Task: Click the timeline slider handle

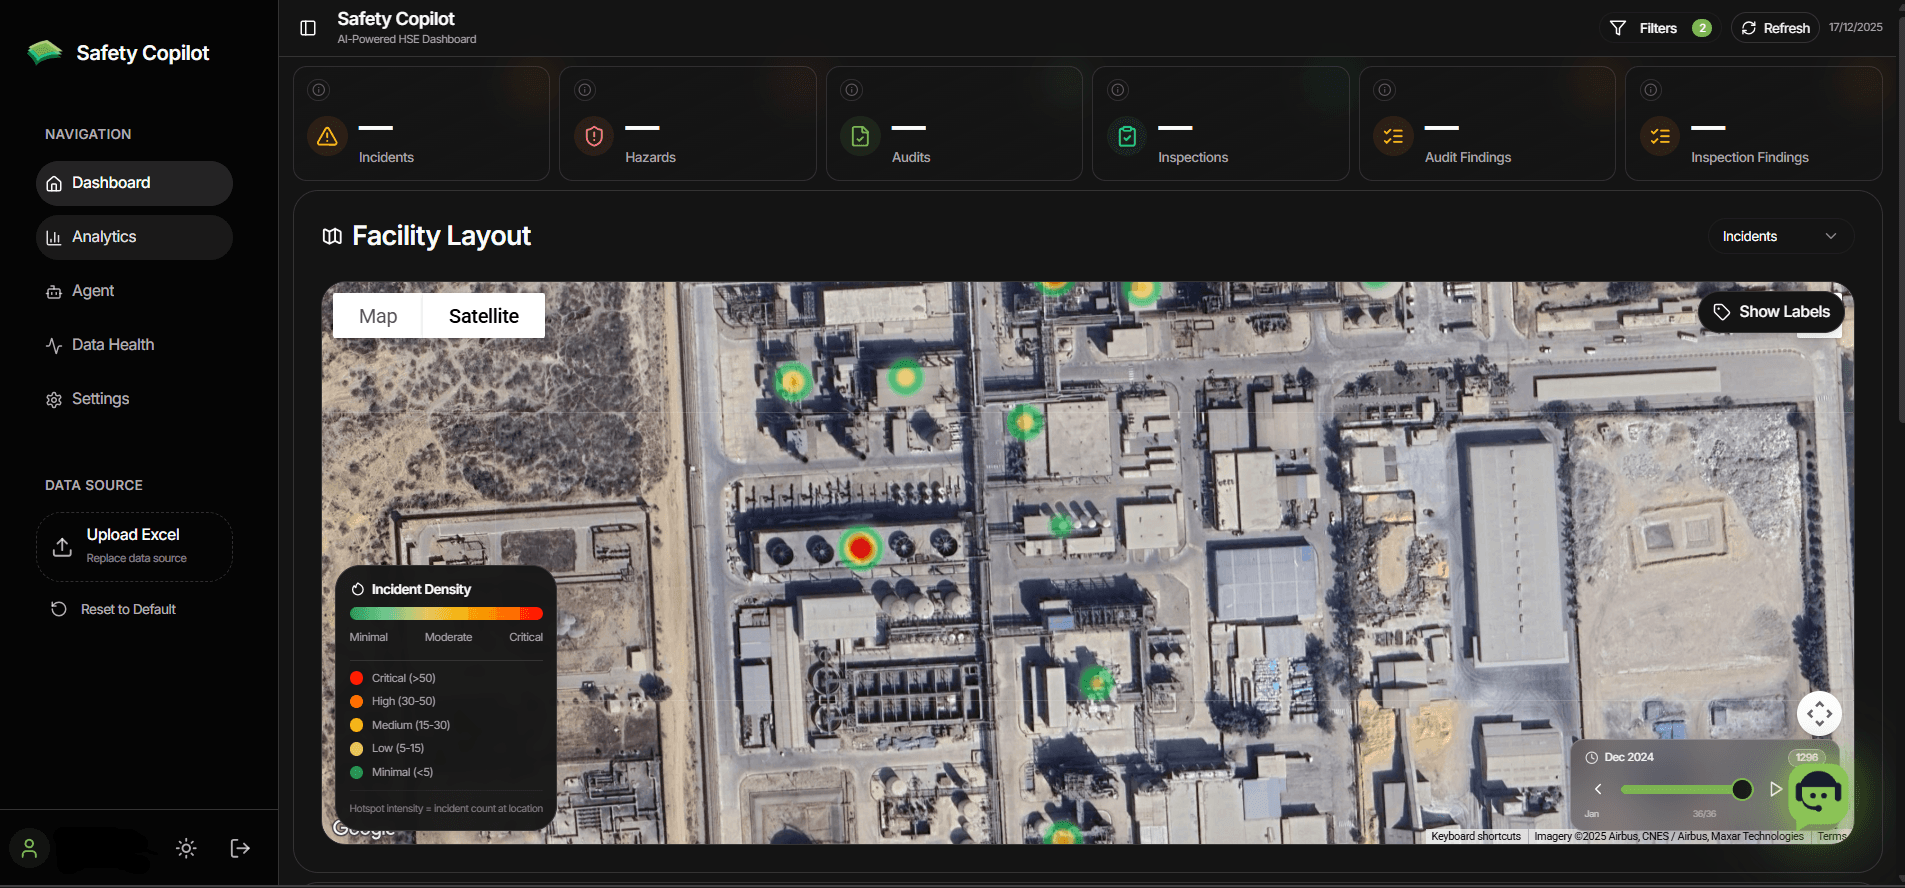Action: pos(1742,789)
